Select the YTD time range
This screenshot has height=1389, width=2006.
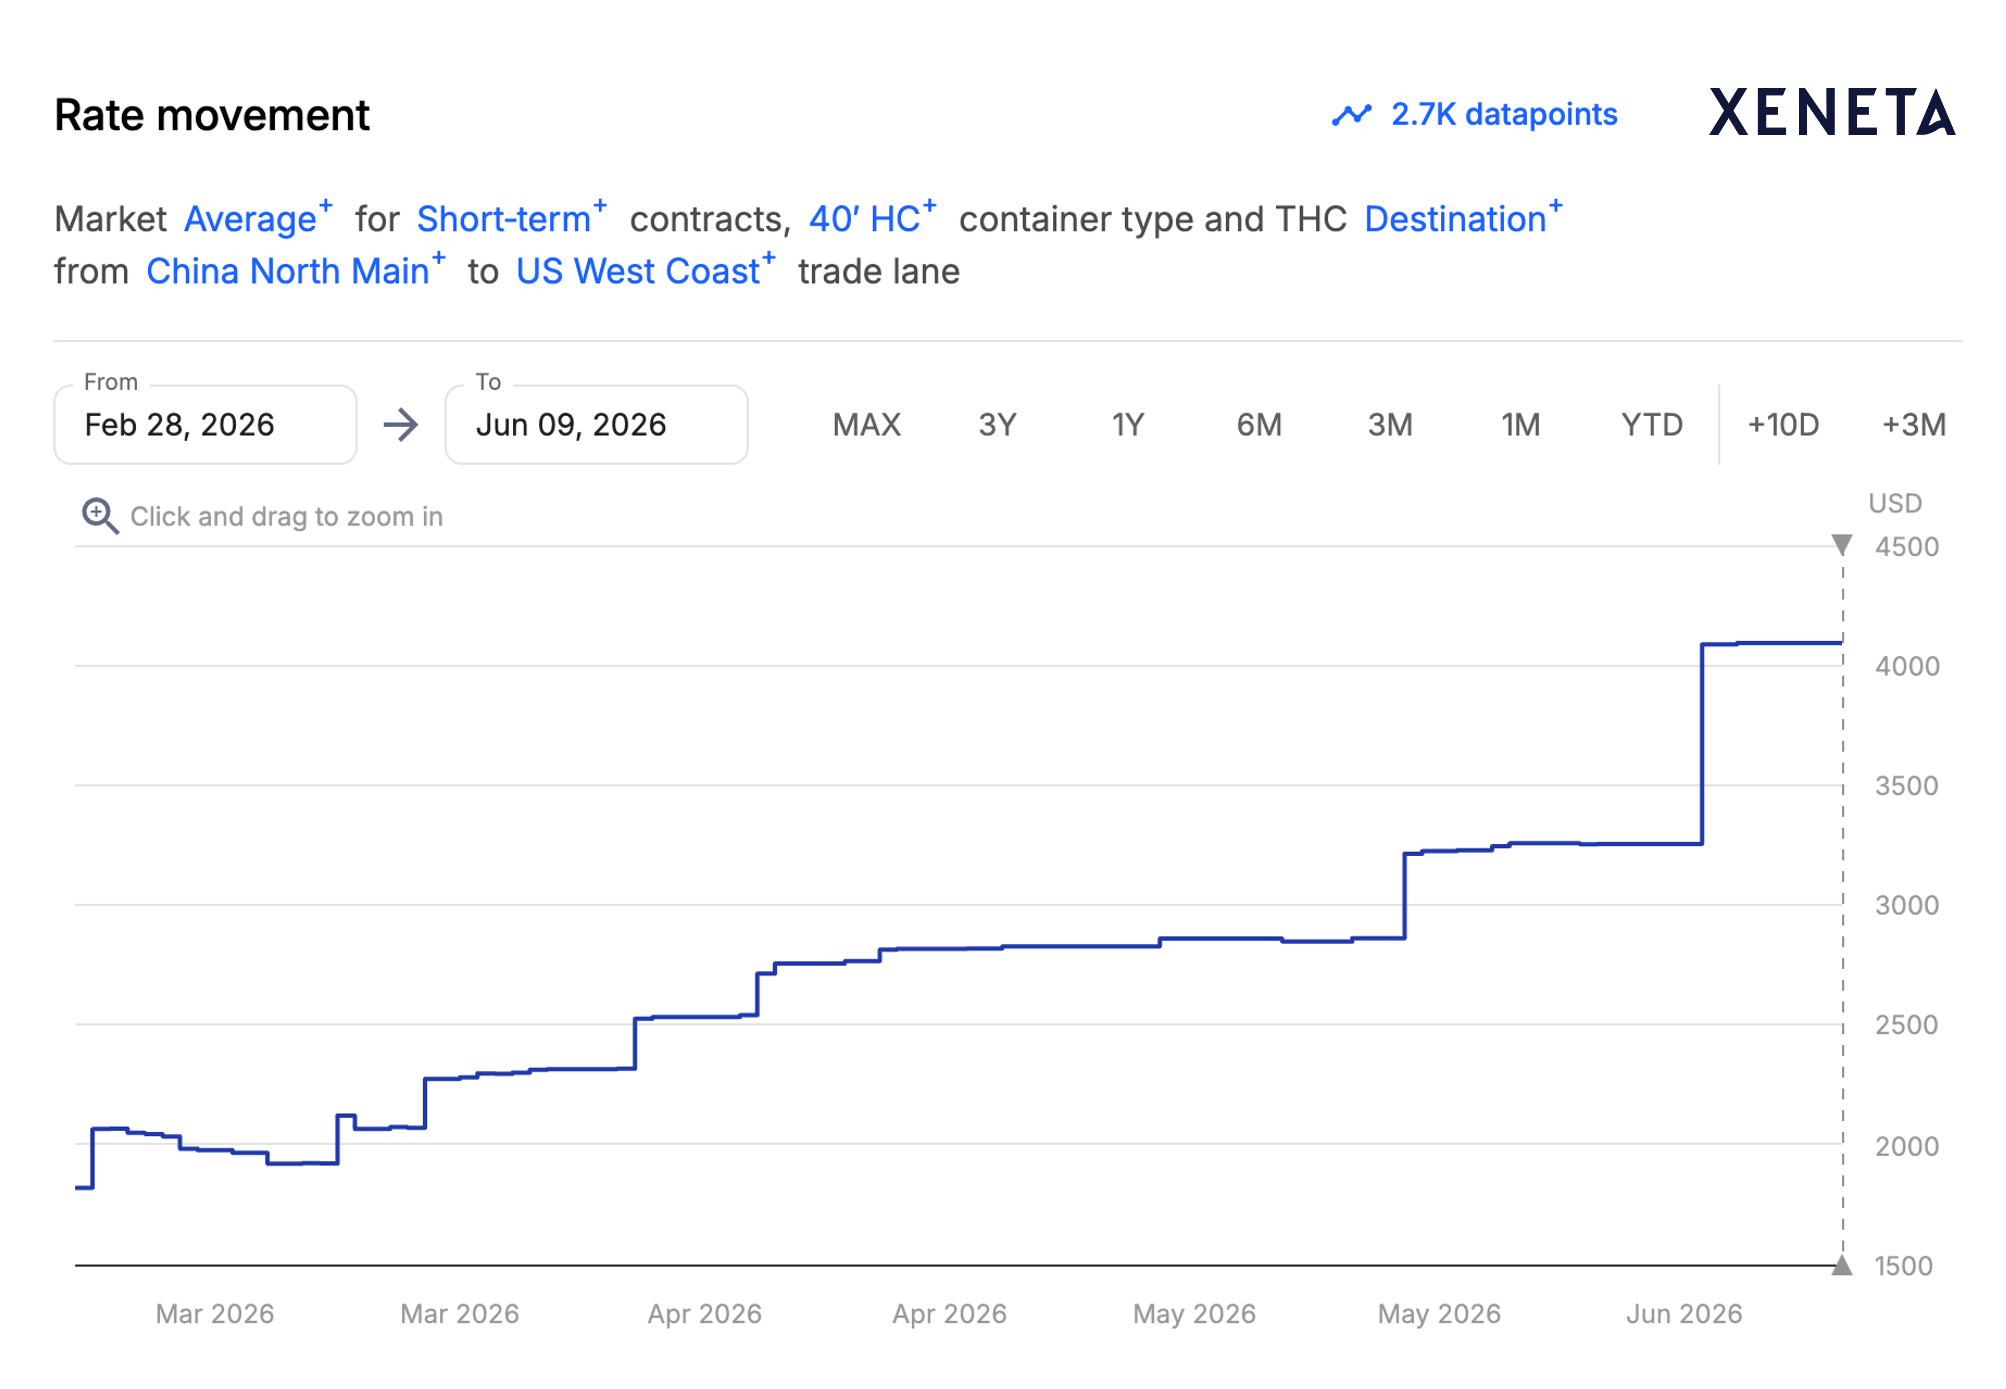click(x=1652, y=424)
